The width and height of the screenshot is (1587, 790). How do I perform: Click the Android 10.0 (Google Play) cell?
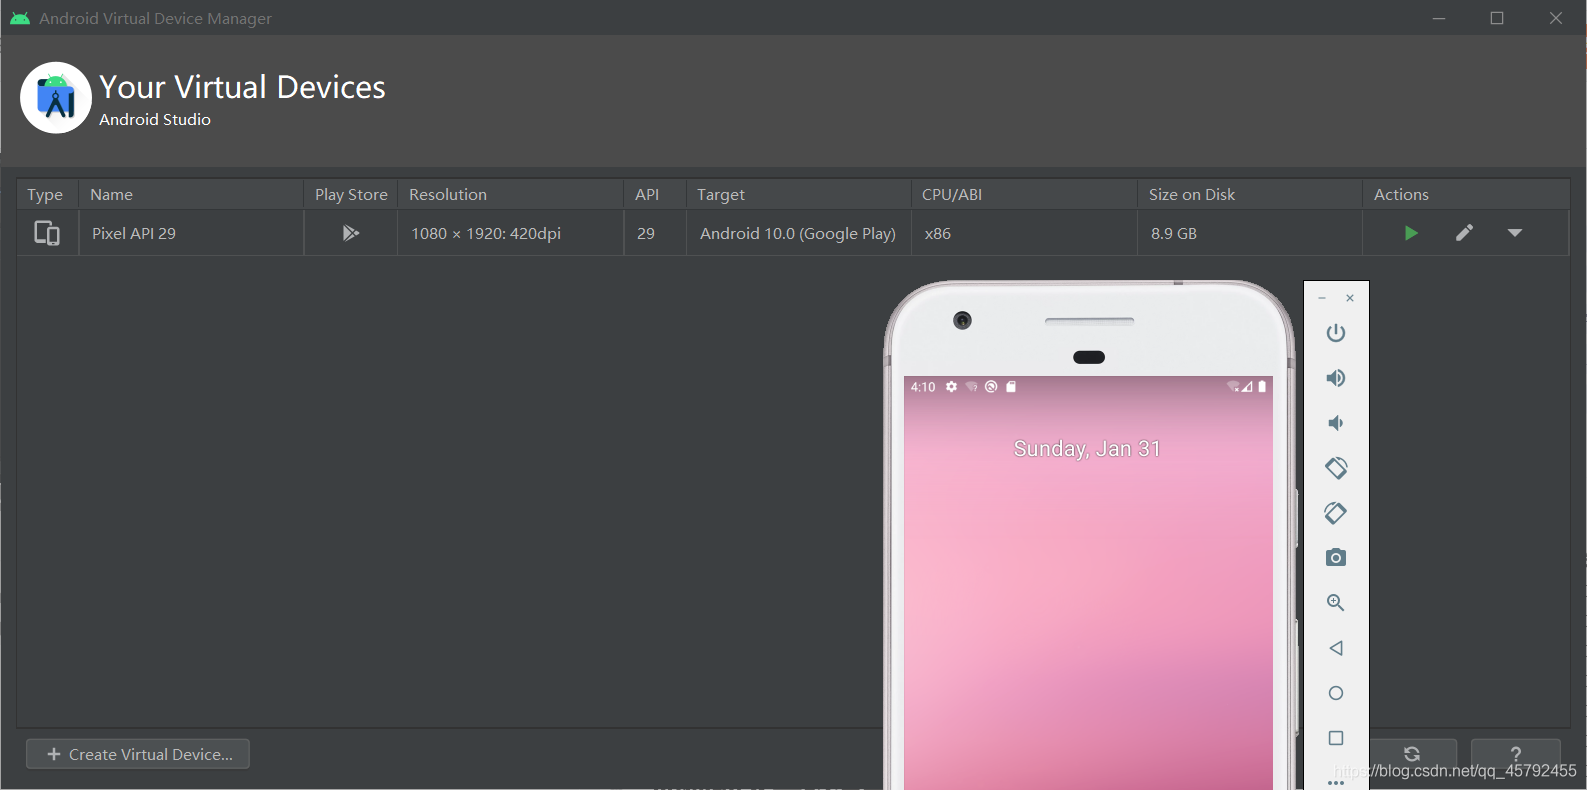[x=798, y=233]
